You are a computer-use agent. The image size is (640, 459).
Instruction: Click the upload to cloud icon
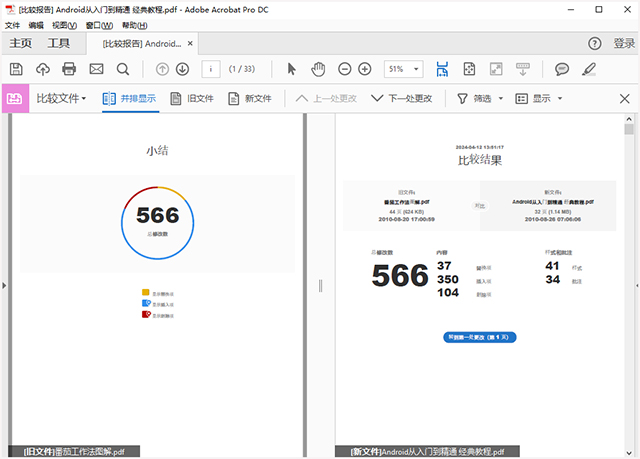pos(43,69)
